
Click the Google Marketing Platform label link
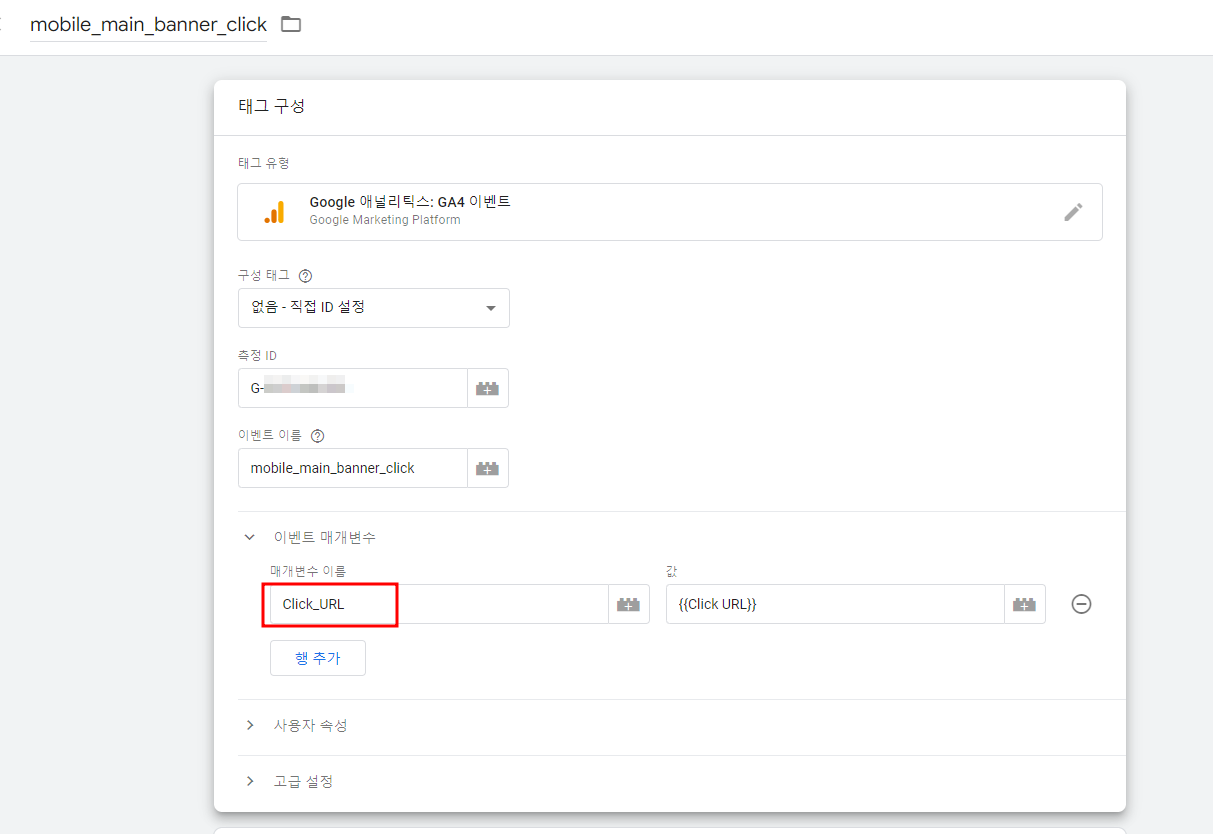384,216
